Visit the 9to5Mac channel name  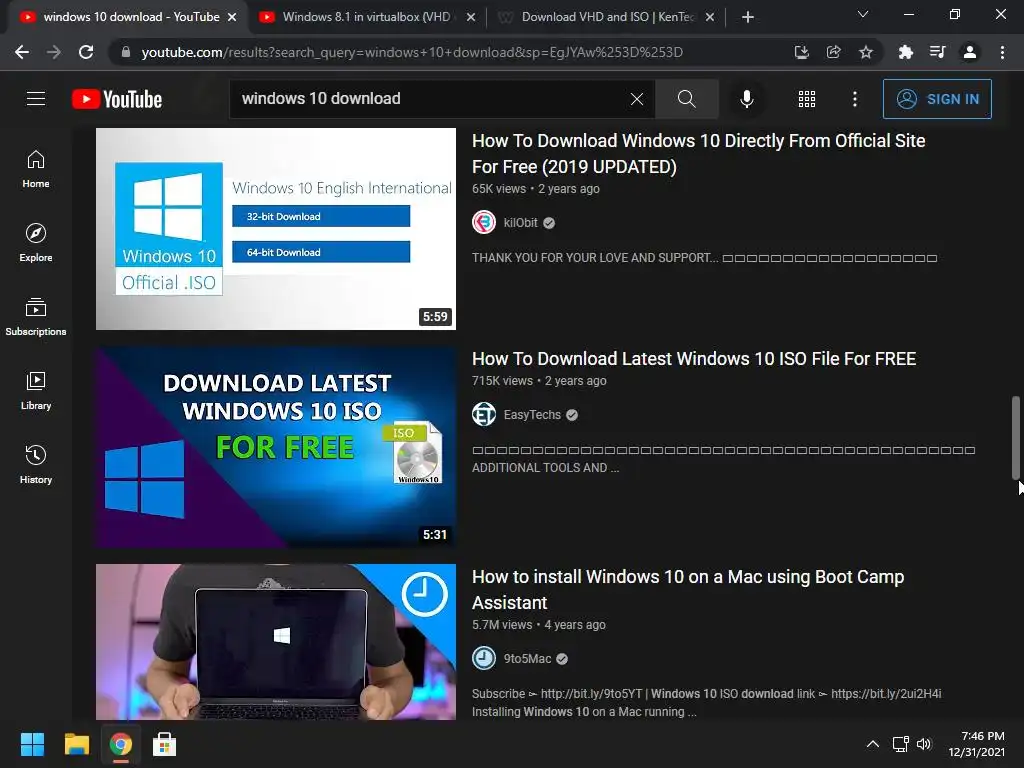point(527,659)
